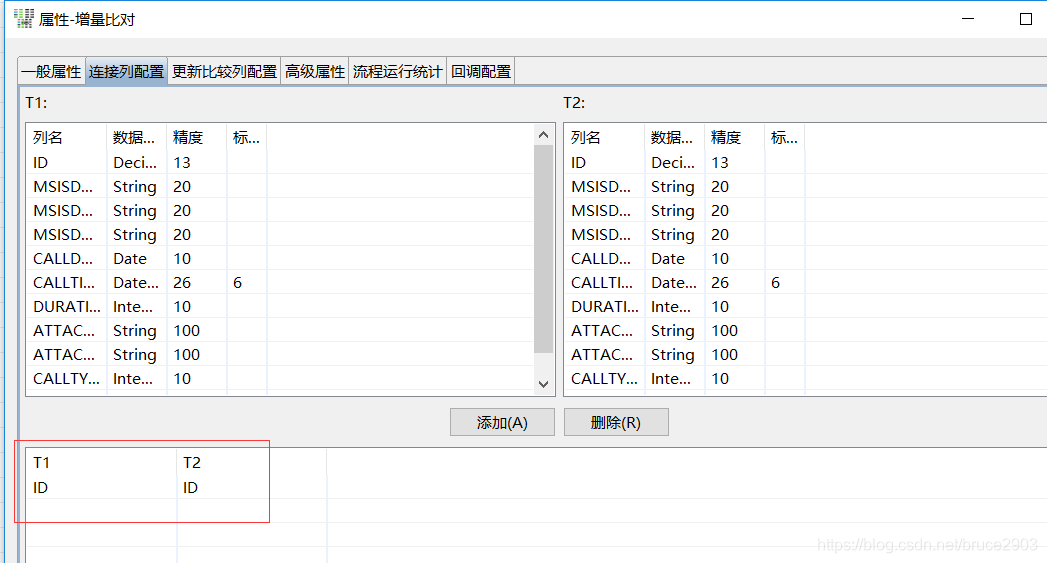Viewport: 1047px width, 563px height.
Task: Click the 列名 column header in T2 list
Action: [604, 138]
